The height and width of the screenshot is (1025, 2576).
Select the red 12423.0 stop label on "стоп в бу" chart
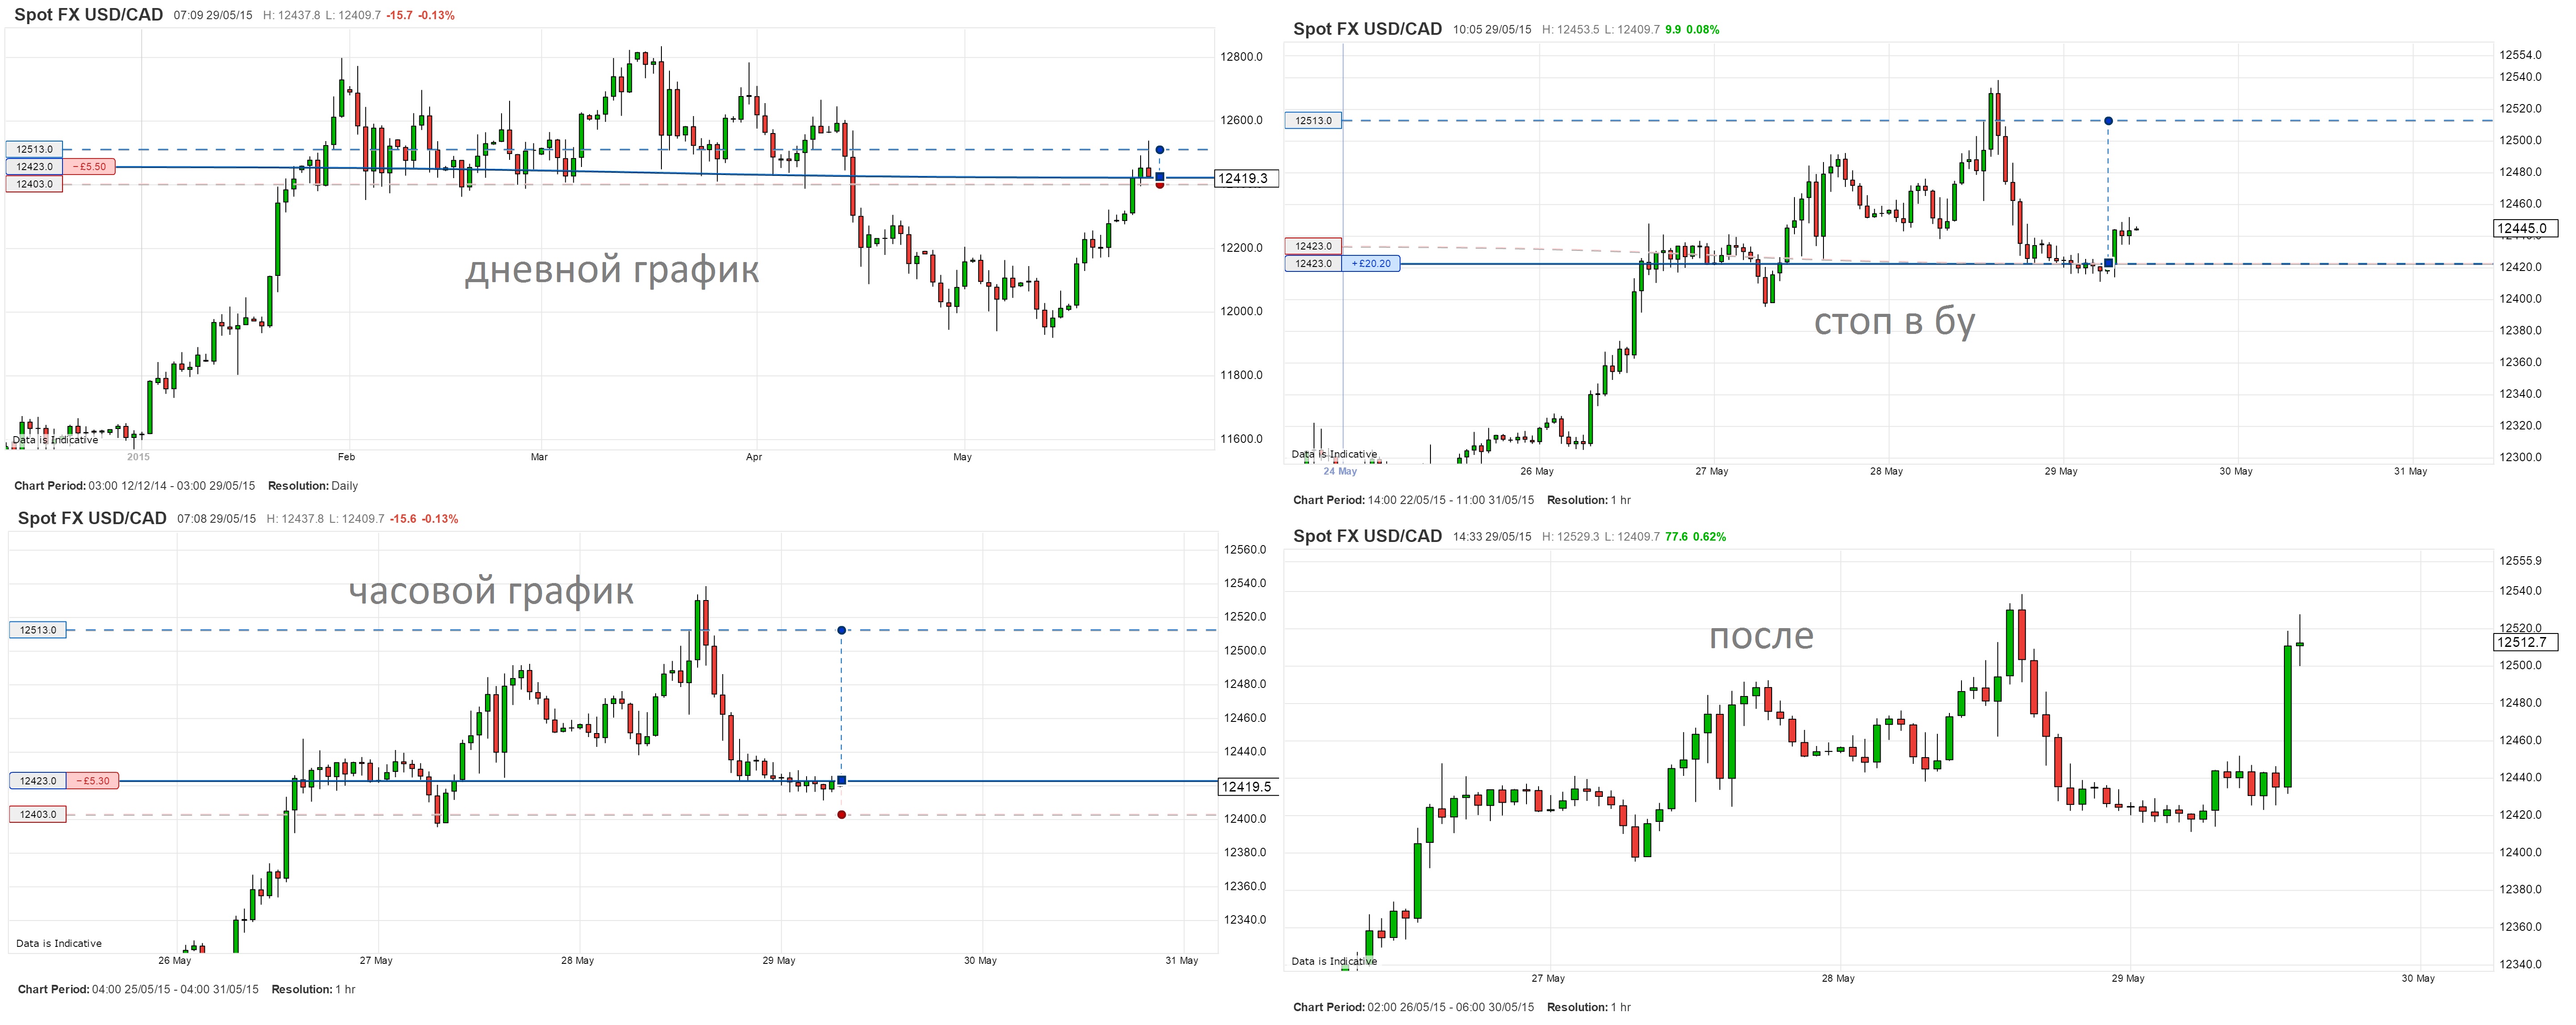1313,246
